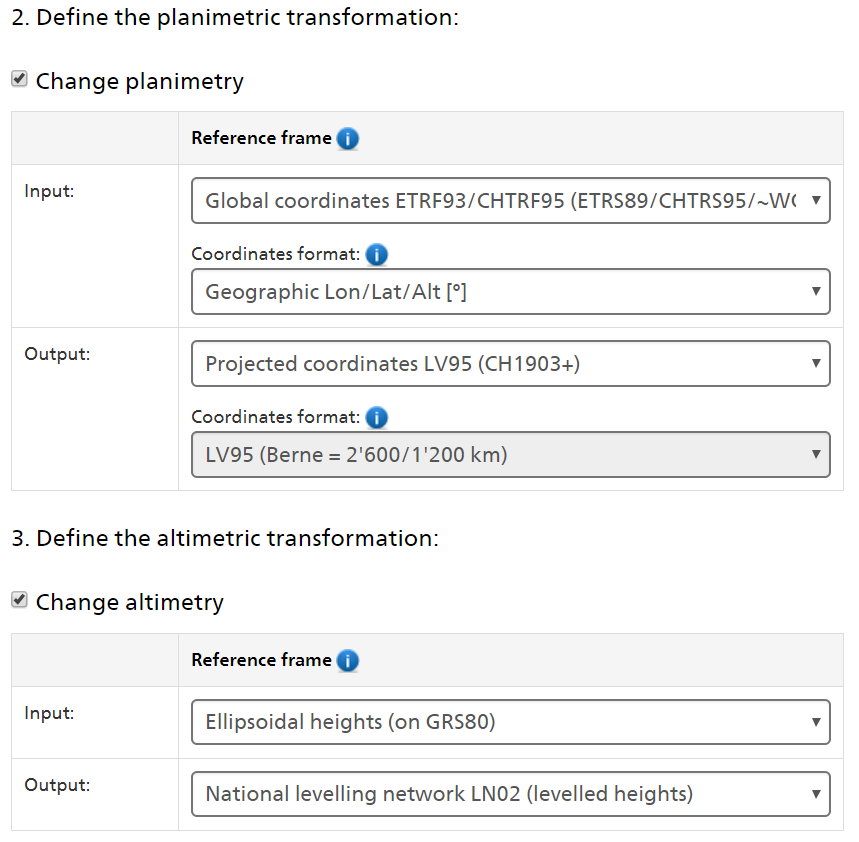Click the Output label in planimetry table

(x=56, y=354)
